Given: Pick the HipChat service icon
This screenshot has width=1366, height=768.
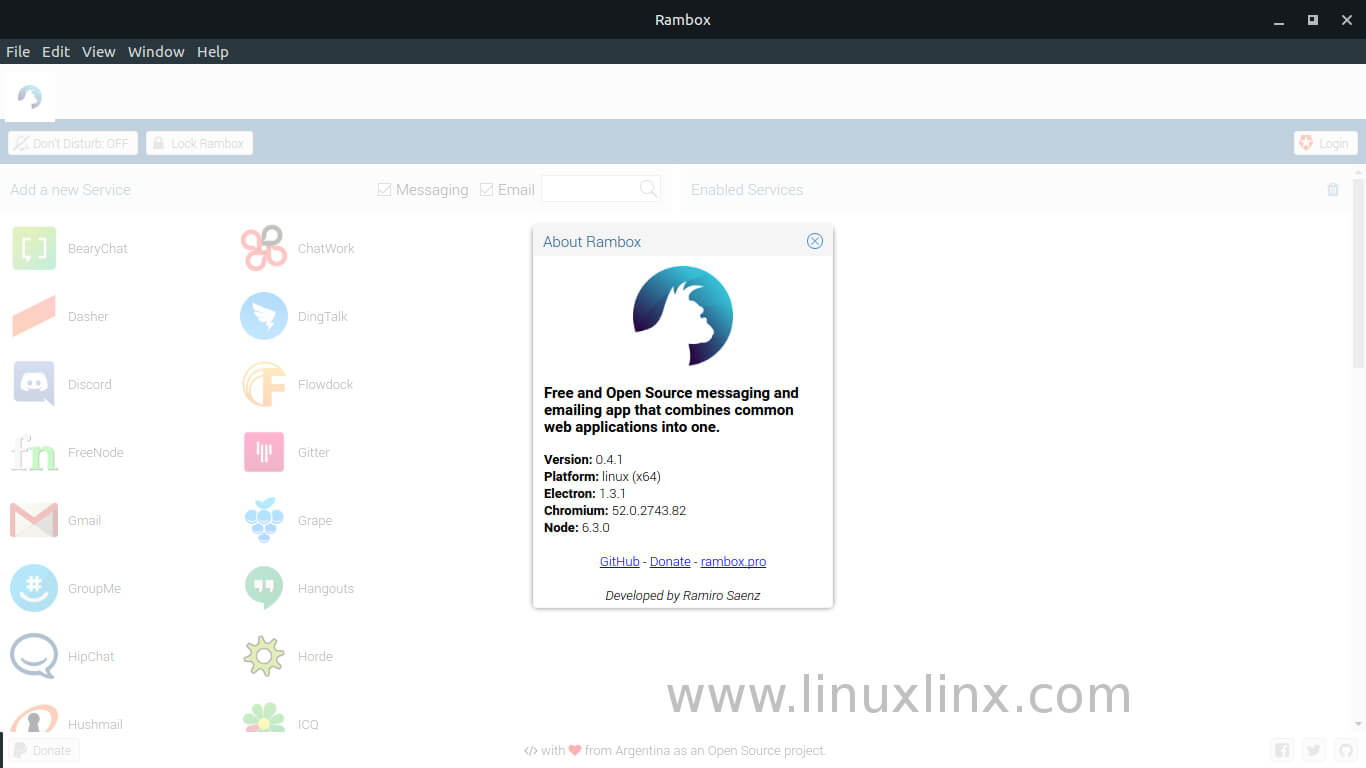Looking at the screenshot, I should 34,656.
